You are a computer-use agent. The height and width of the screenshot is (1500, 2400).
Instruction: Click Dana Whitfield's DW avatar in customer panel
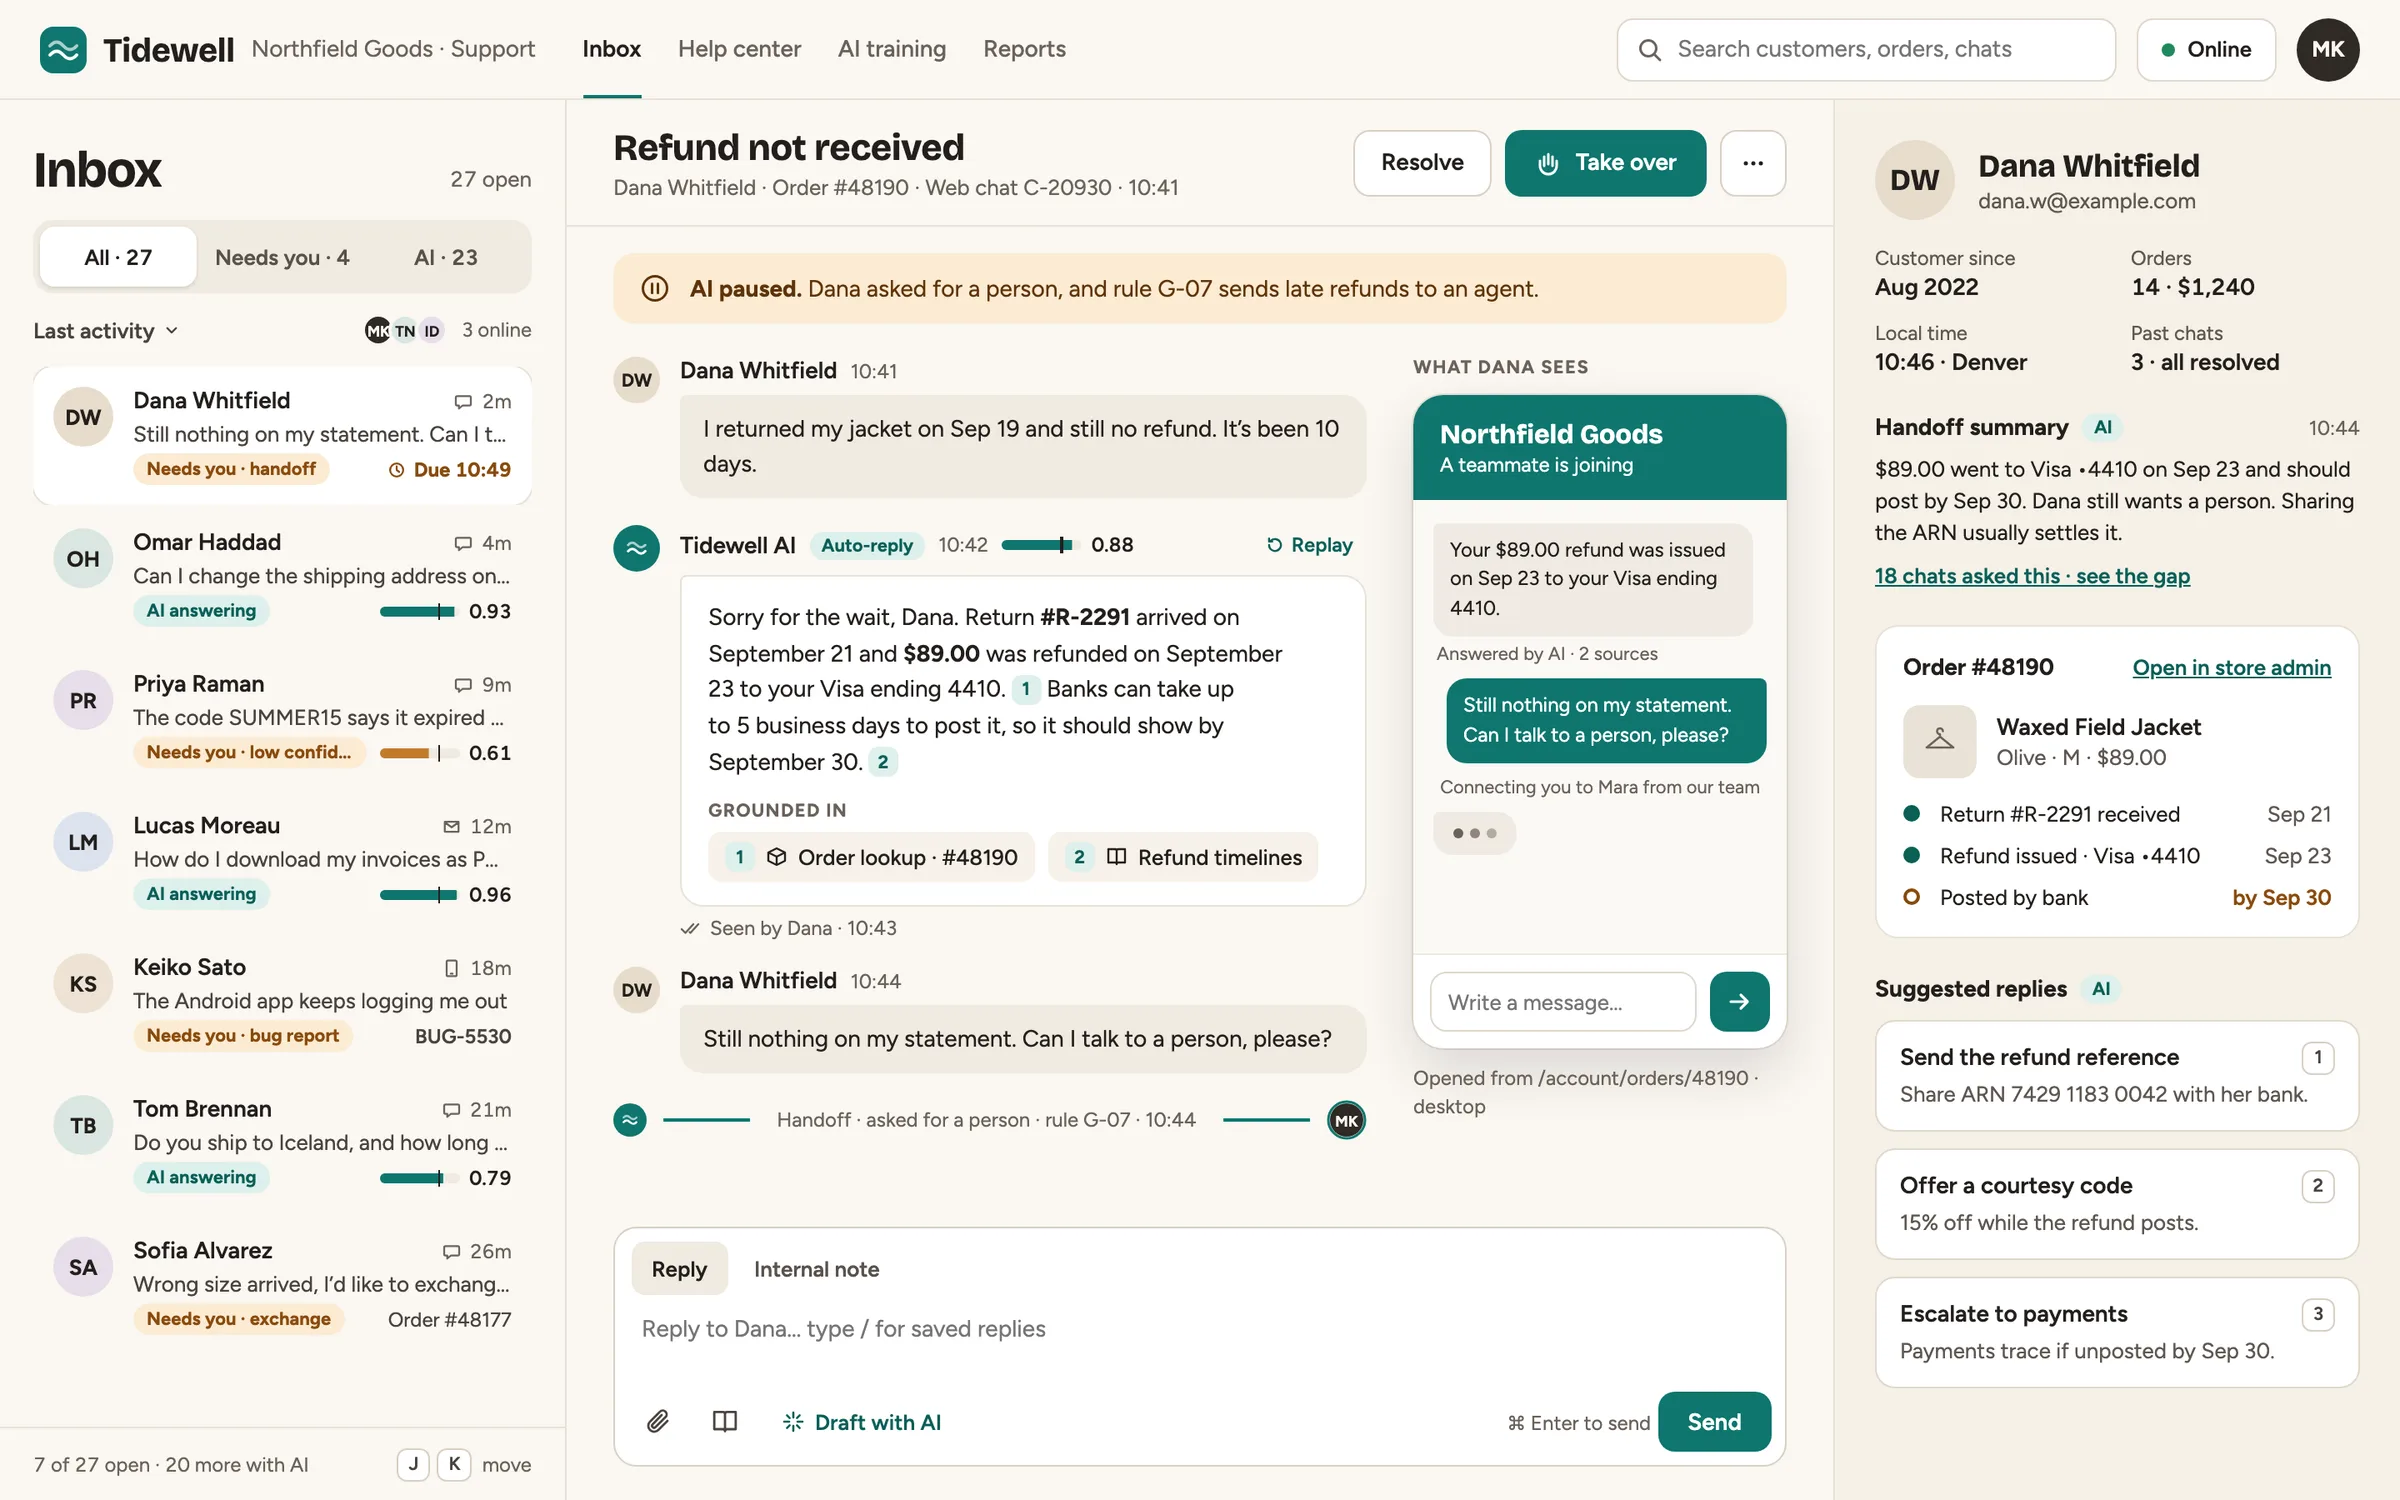1914,180
